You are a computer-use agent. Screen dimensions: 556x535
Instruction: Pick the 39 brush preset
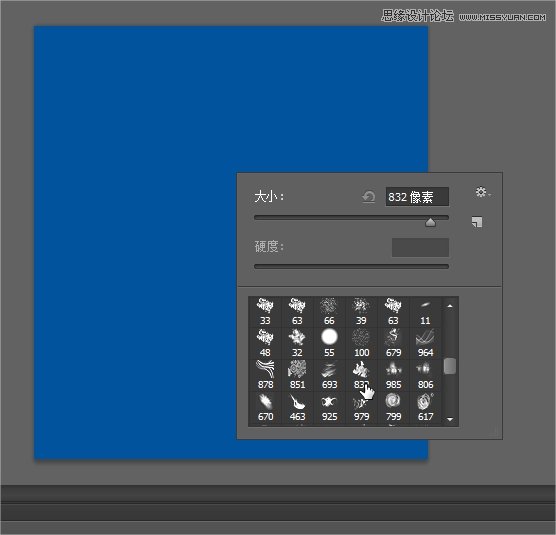361,312
